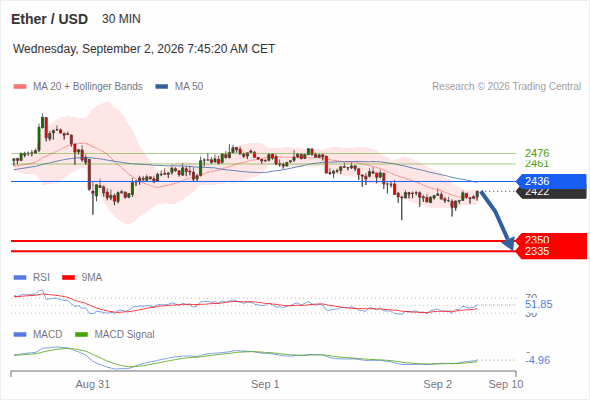Screen dimensions: 590x400
Task: Click the 9MA red legend swatch
Action: [68, 278]
